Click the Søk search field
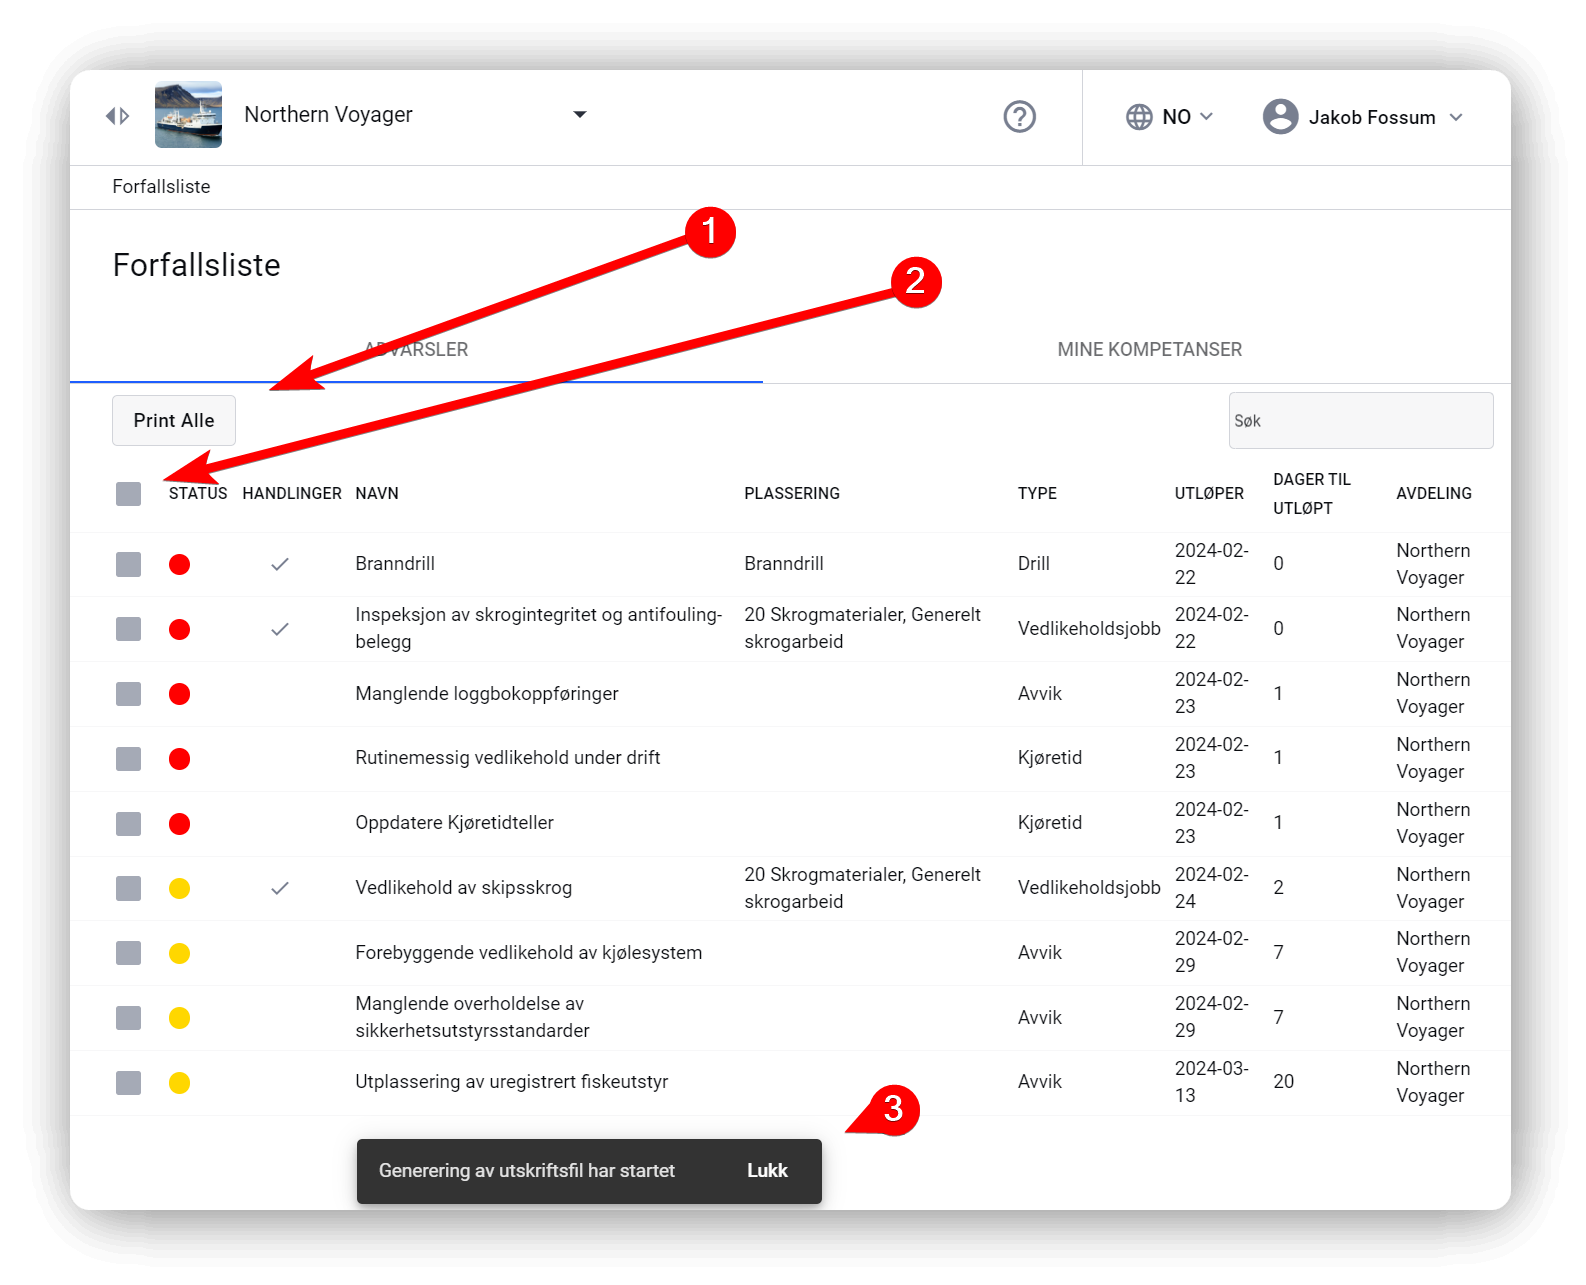 click(x=1360, y=421)
